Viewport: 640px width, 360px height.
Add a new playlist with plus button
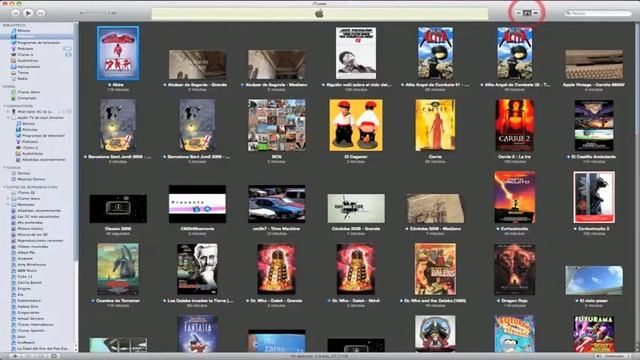pos(16,356)
